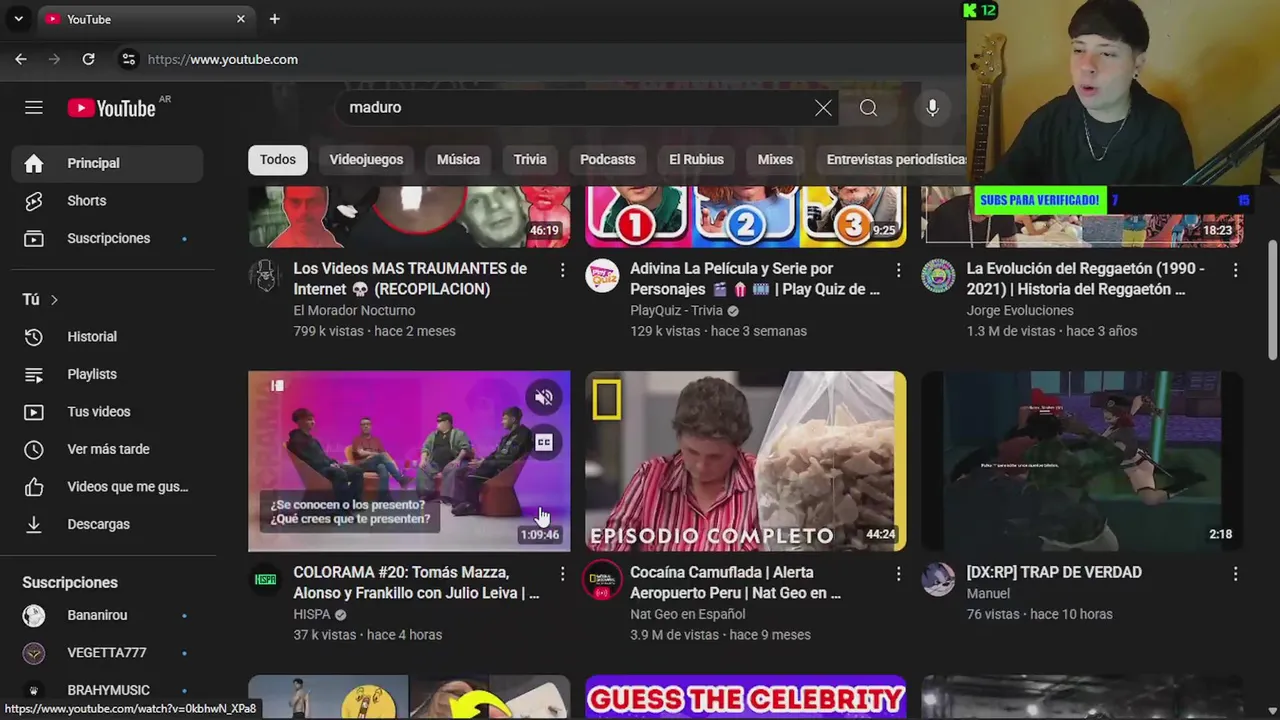This screenshot has width=1280, height=720.
Task: Open Descargas in sidebar
Action: tap(107, 524)
